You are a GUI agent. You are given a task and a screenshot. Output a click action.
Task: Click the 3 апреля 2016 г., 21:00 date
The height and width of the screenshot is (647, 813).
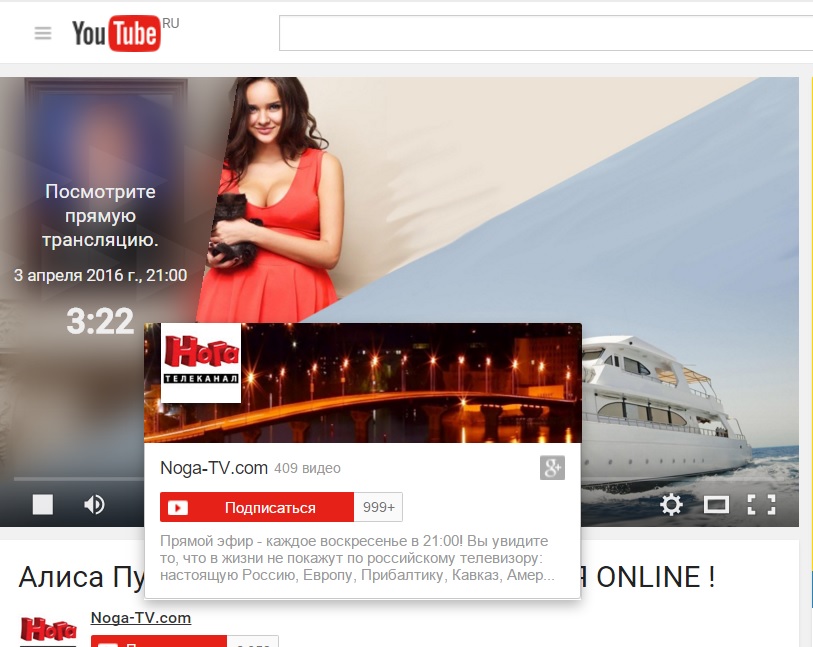[100, 275]
